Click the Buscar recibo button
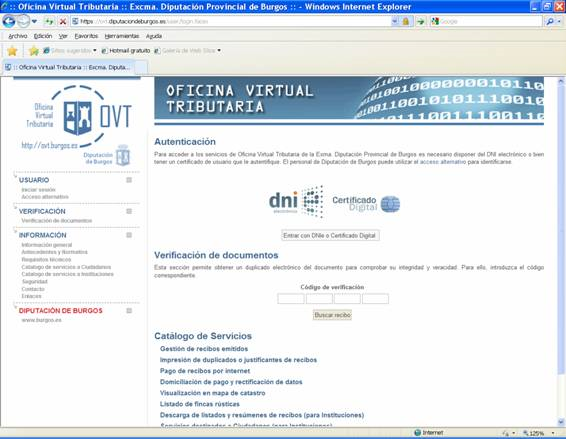The width and height of the screenshot is (566, 439). (332, 315)
